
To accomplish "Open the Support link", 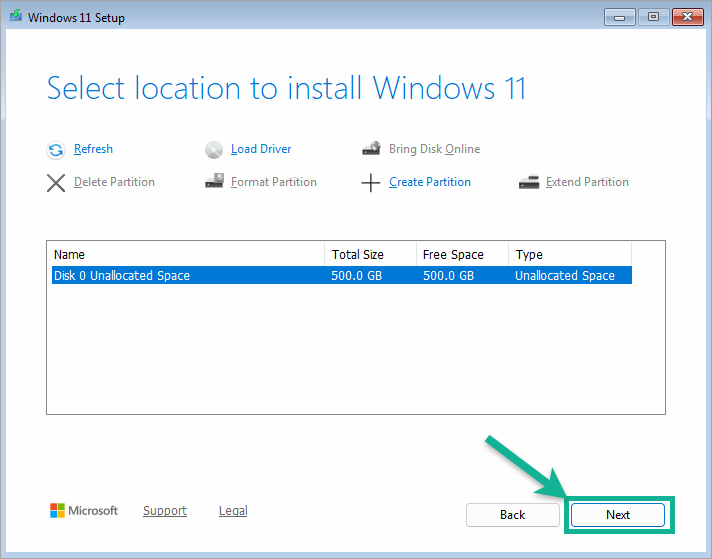I will pos(165,510).
